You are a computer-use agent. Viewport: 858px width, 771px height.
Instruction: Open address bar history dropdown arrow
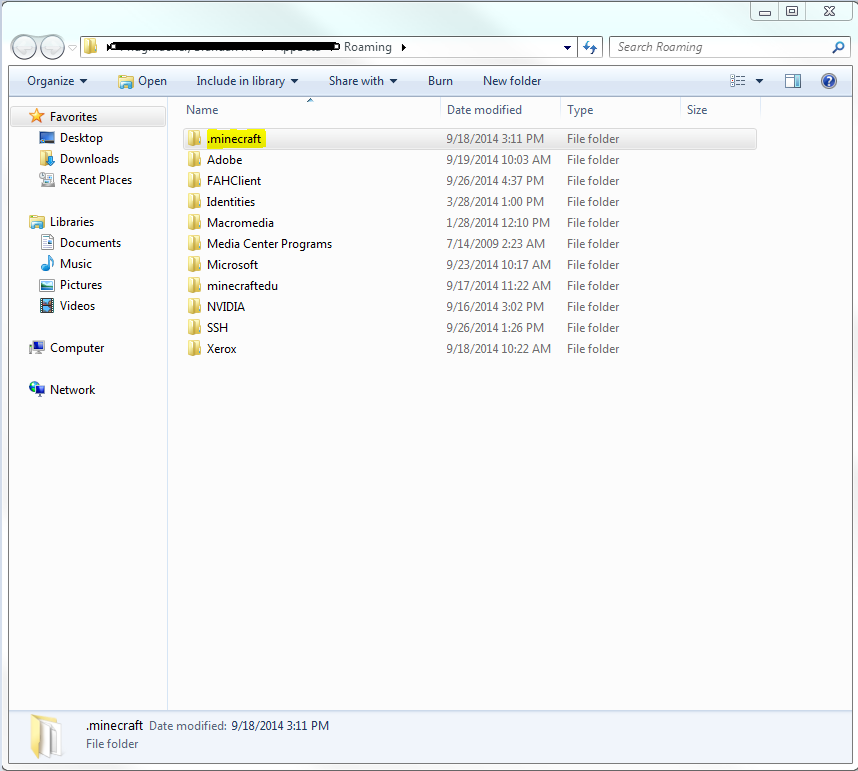(567, 47)
